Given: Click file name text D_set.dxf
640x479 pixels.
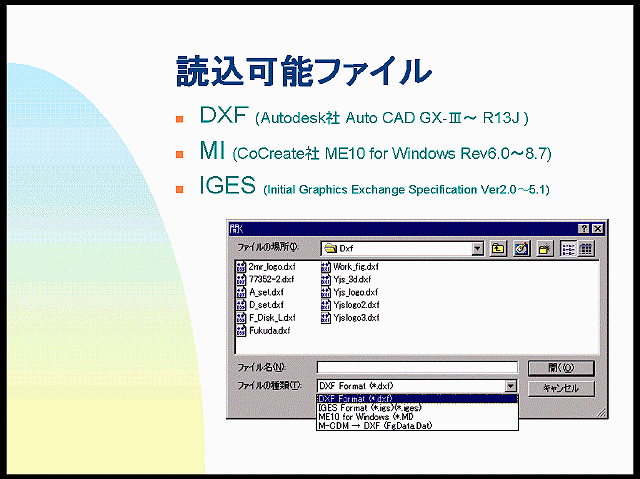Looking at the screenshot, I should pos(266,305).
